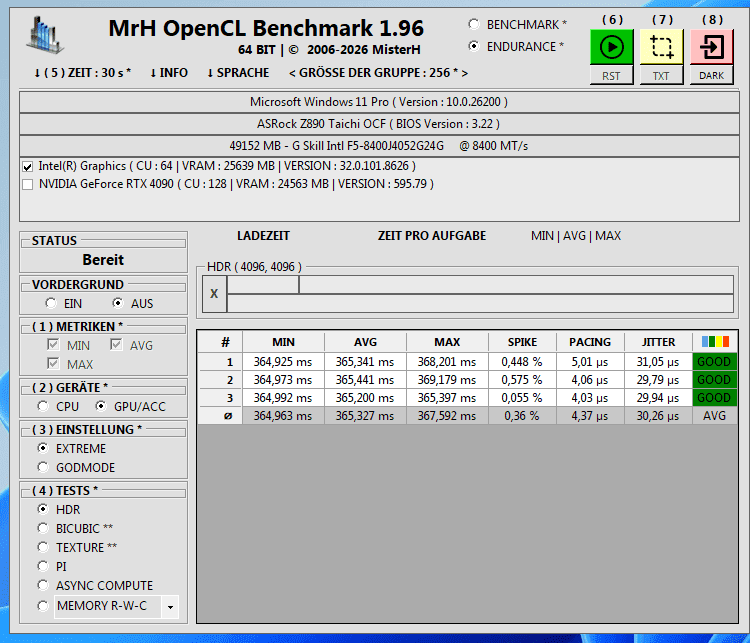Toggle the MAX metric checkbox
The height and width of the screenshot is (643, 750).
coord(53,364)
